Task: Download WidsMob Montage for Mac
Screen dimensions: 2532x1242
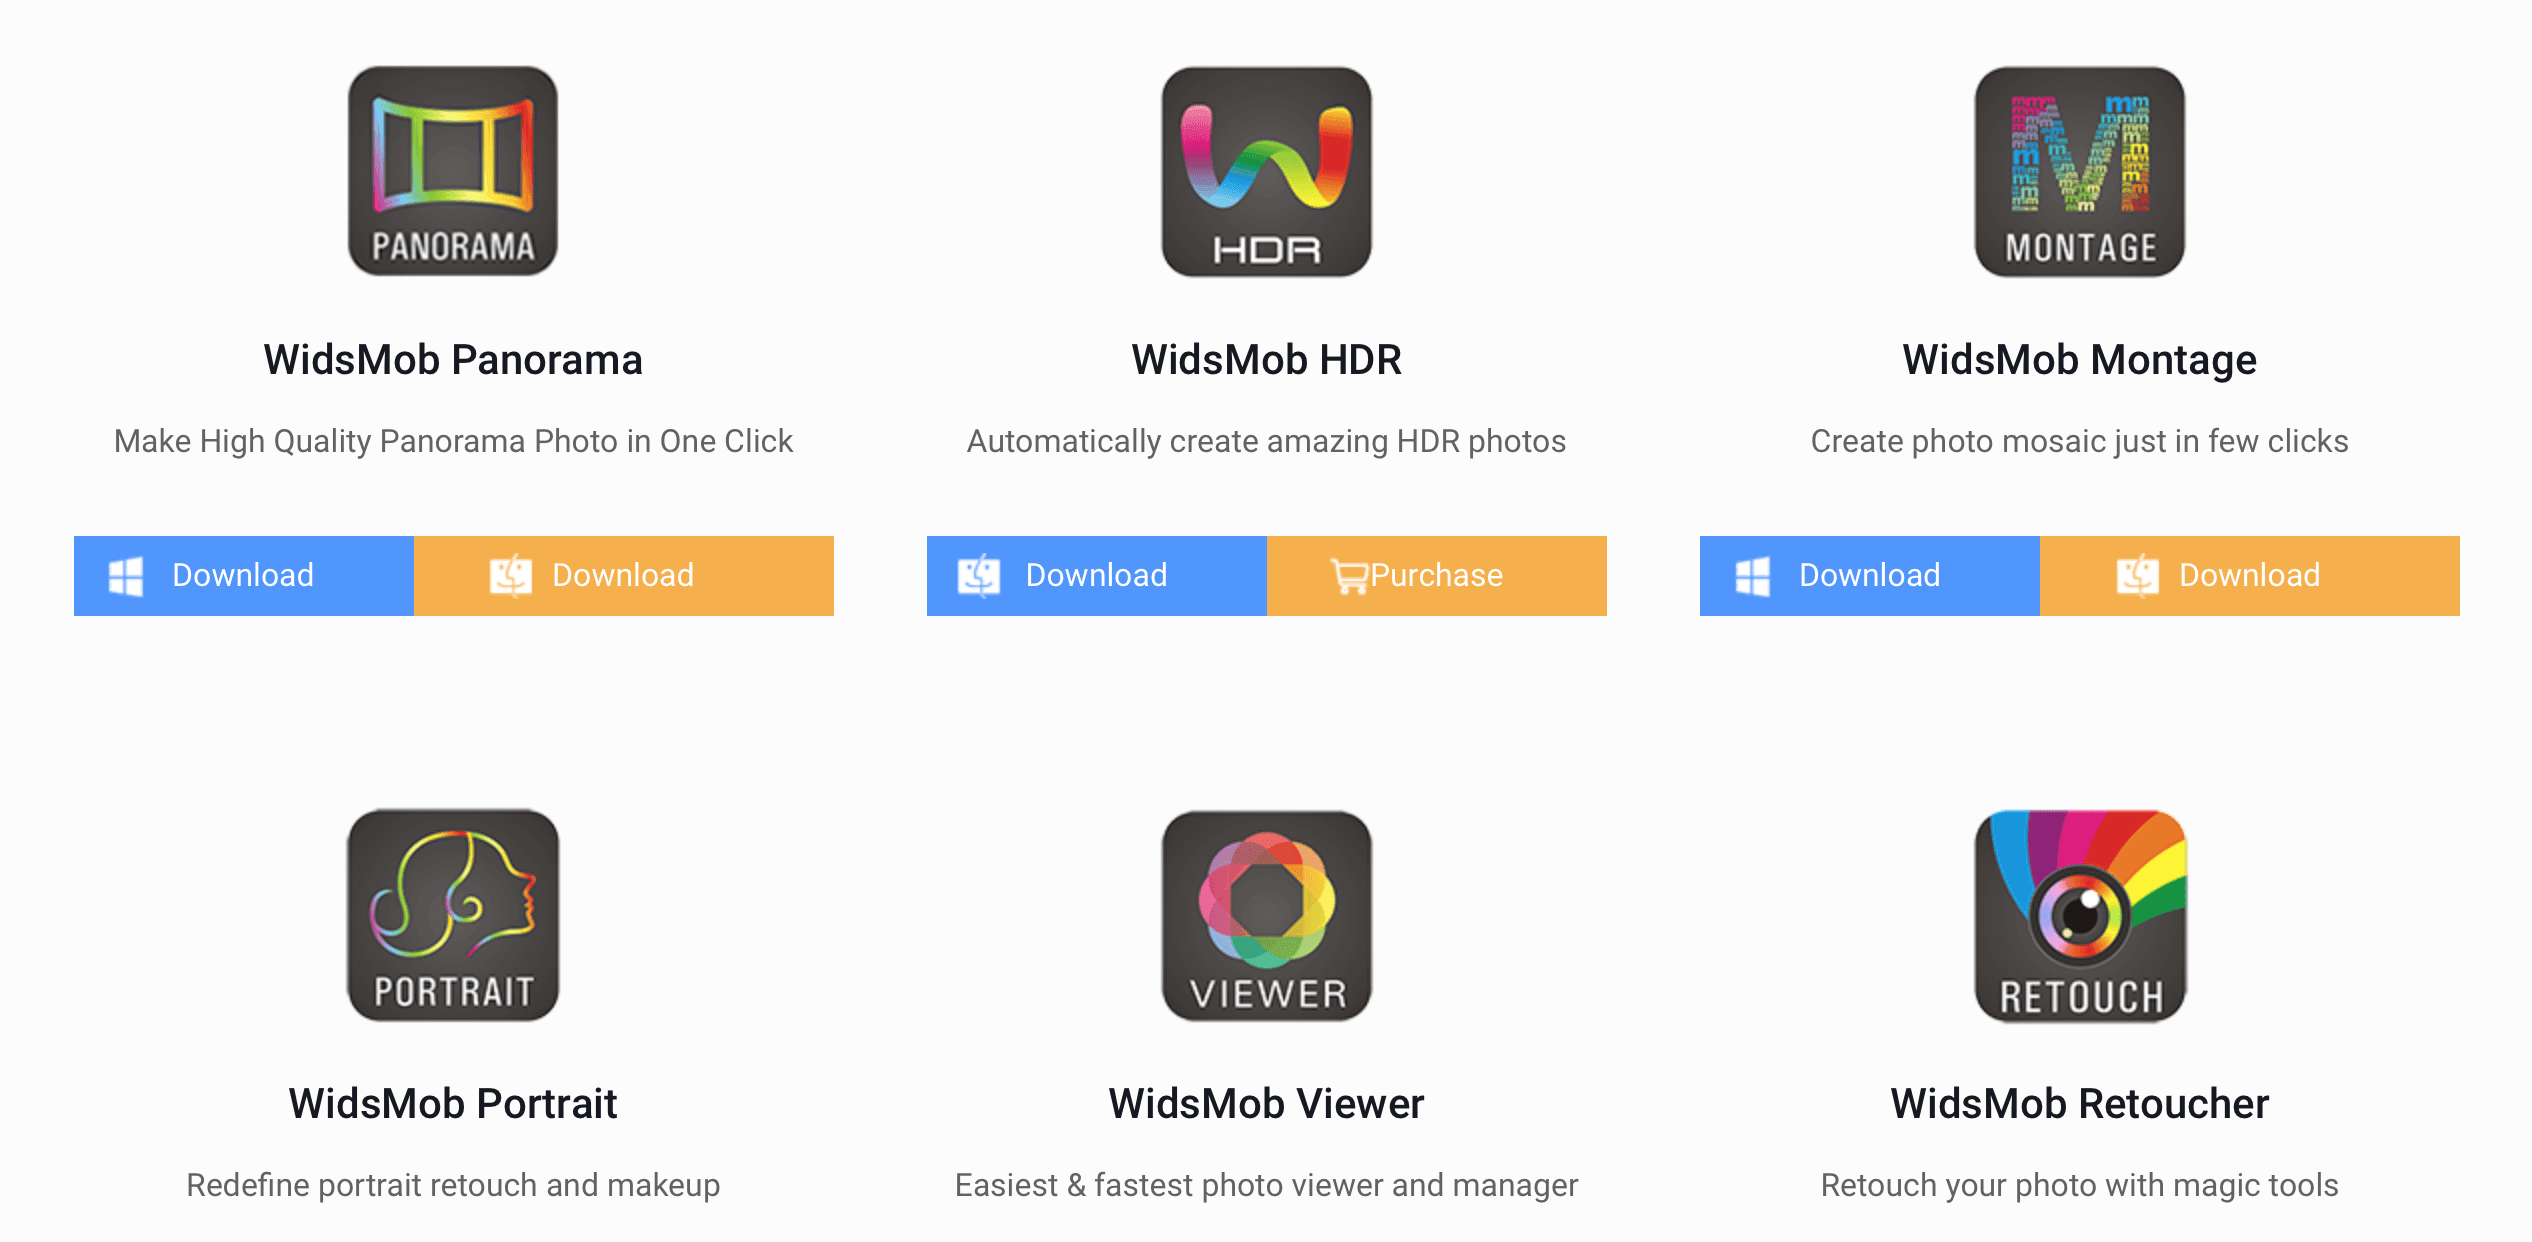Action: (2248, 575)
